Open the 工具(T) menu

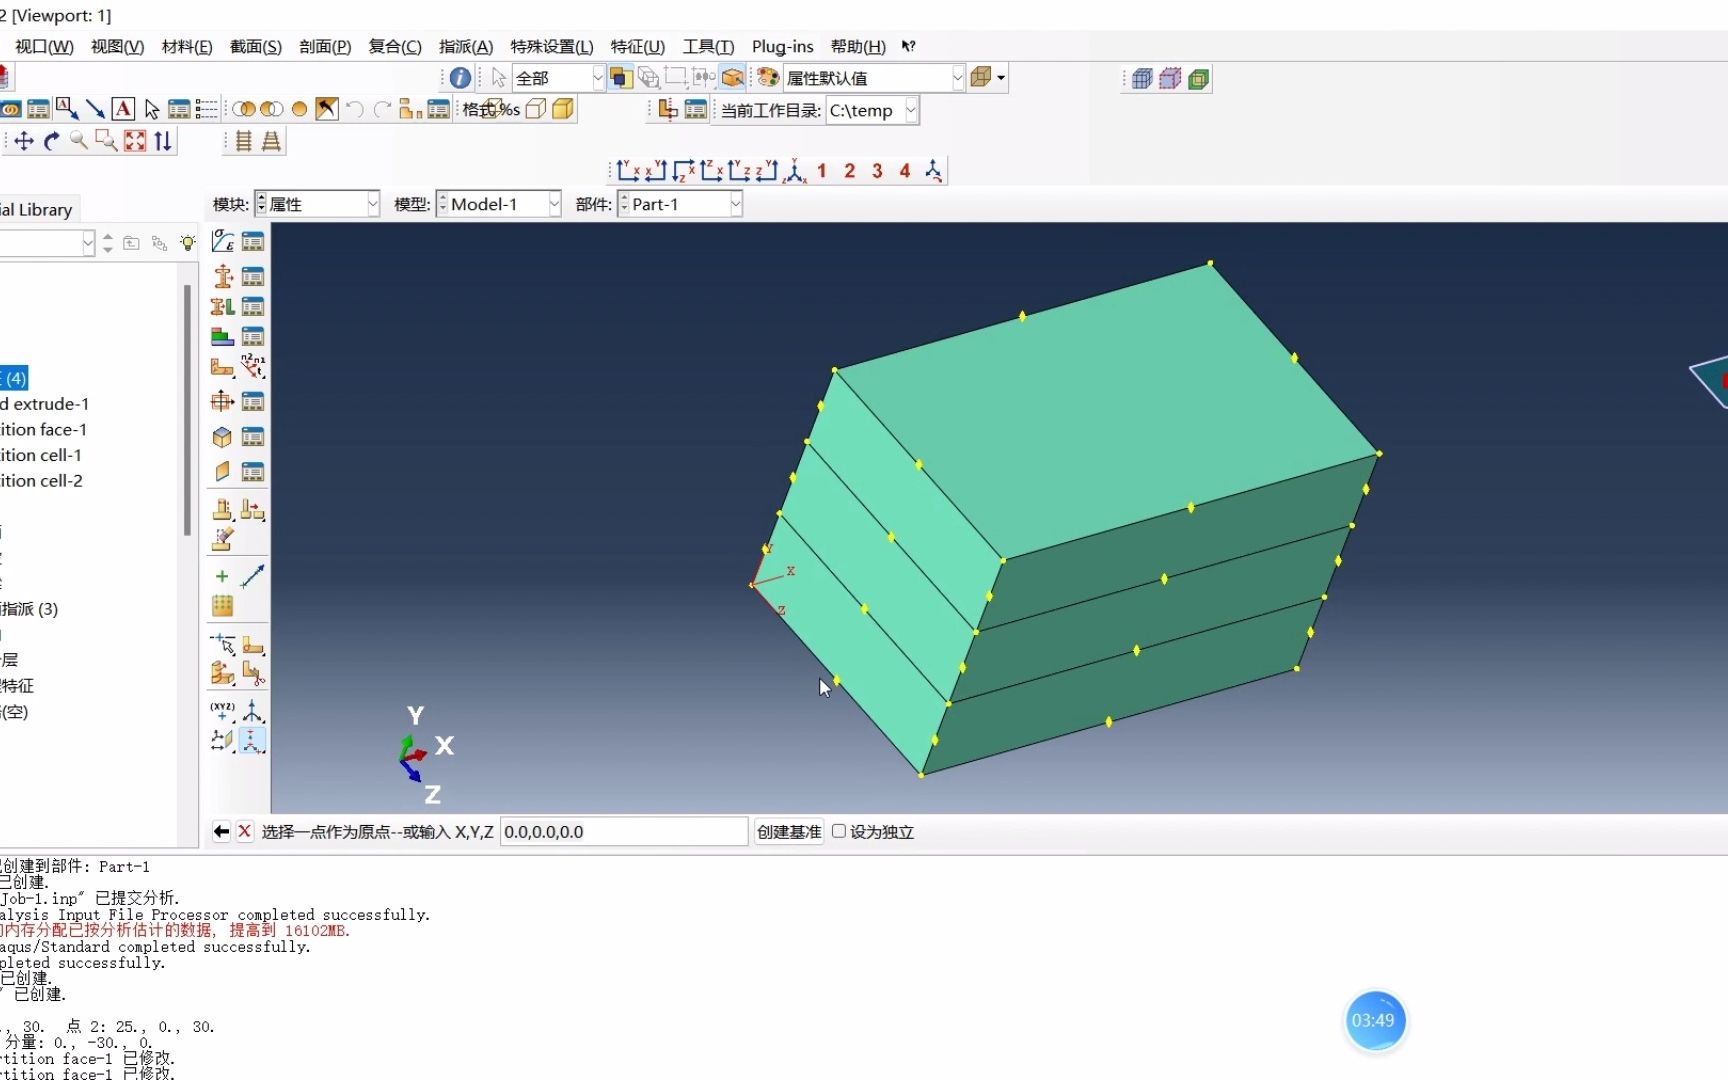[709, 47]
